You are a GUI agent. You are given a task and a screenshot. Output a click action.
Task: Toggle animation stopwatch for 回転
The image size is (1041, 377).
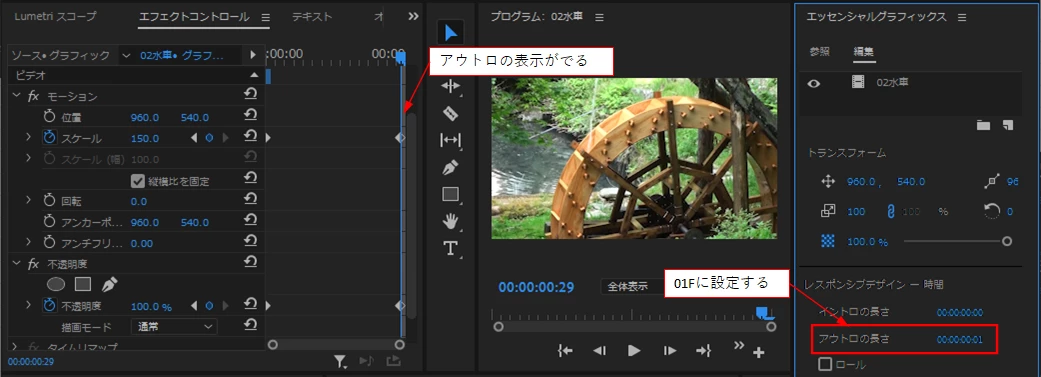click(x=50, y=200)
